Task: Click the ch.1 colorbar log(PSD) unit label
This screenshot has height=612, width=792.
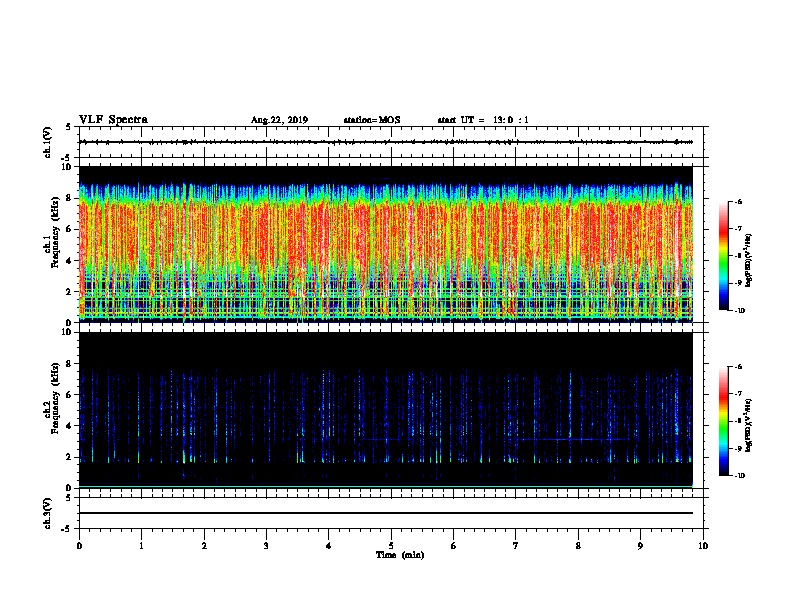Action: coord(749,260)
